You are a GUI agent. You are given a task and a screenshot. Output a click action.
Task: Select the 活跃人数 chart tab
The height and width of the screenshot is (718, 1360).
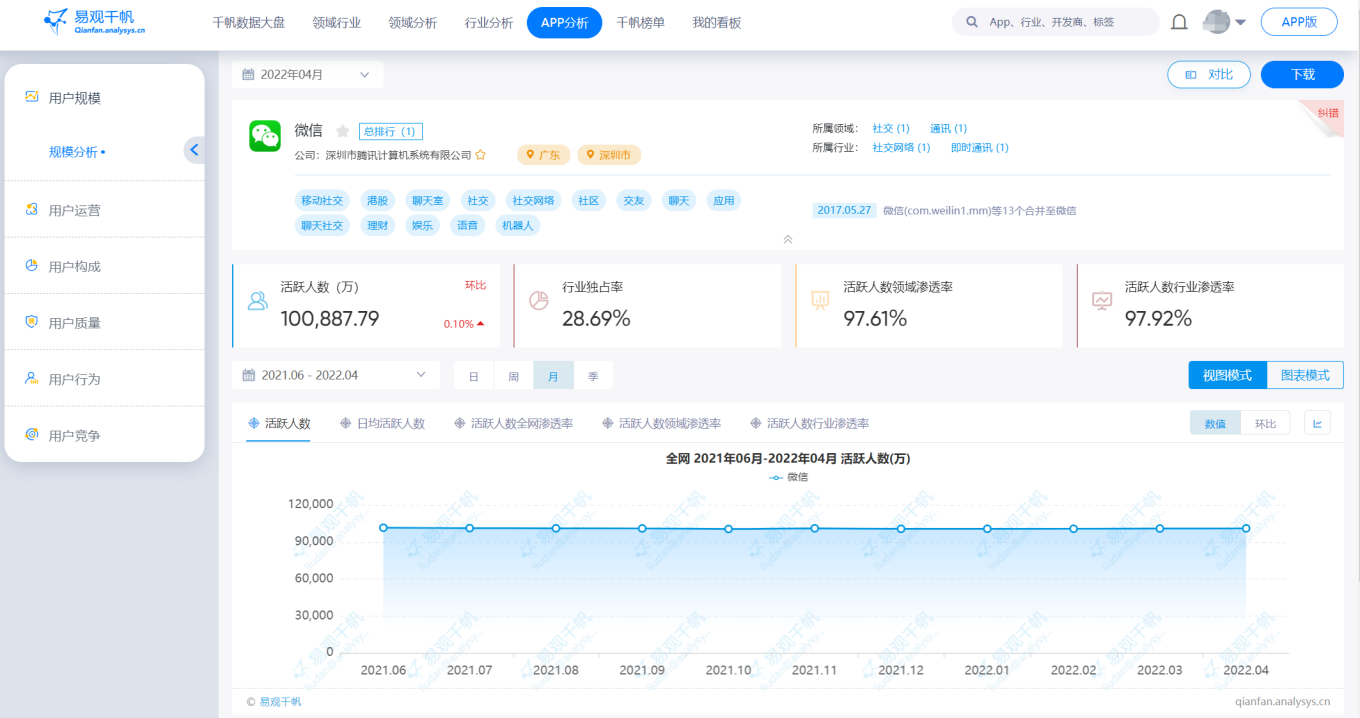click(x=279, y=423)
